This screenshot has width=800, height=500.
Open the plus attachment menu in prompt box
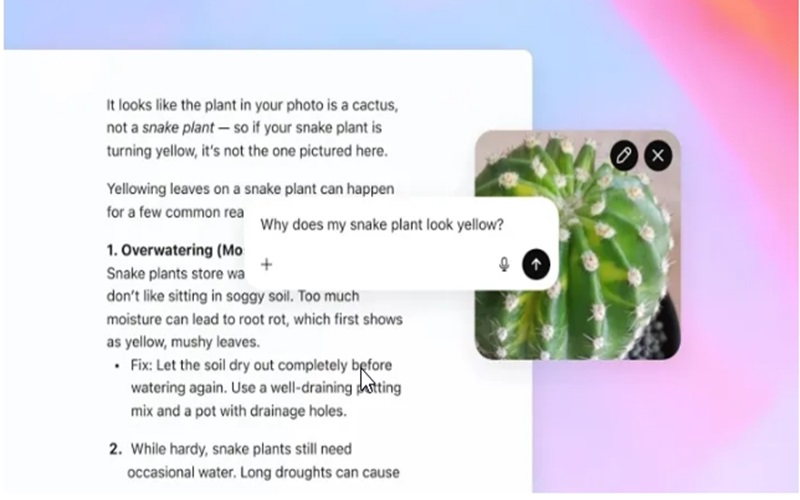click(x=266, y=264)
